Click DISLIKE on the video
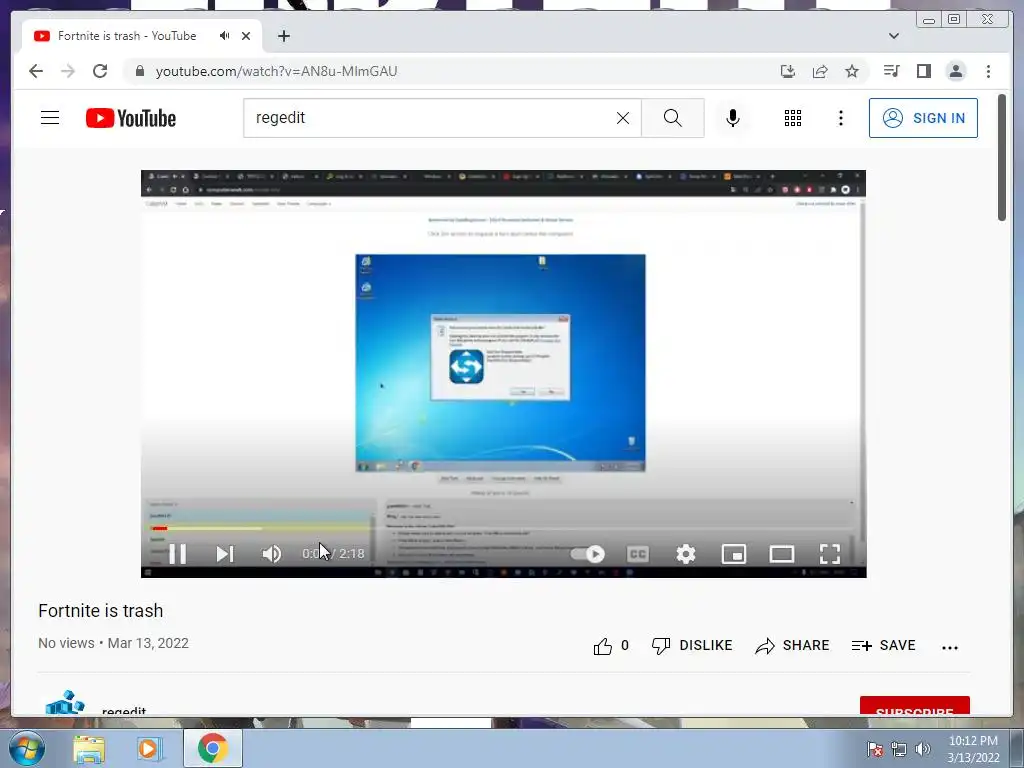The image size is (1024, 768). coord(692,645)
